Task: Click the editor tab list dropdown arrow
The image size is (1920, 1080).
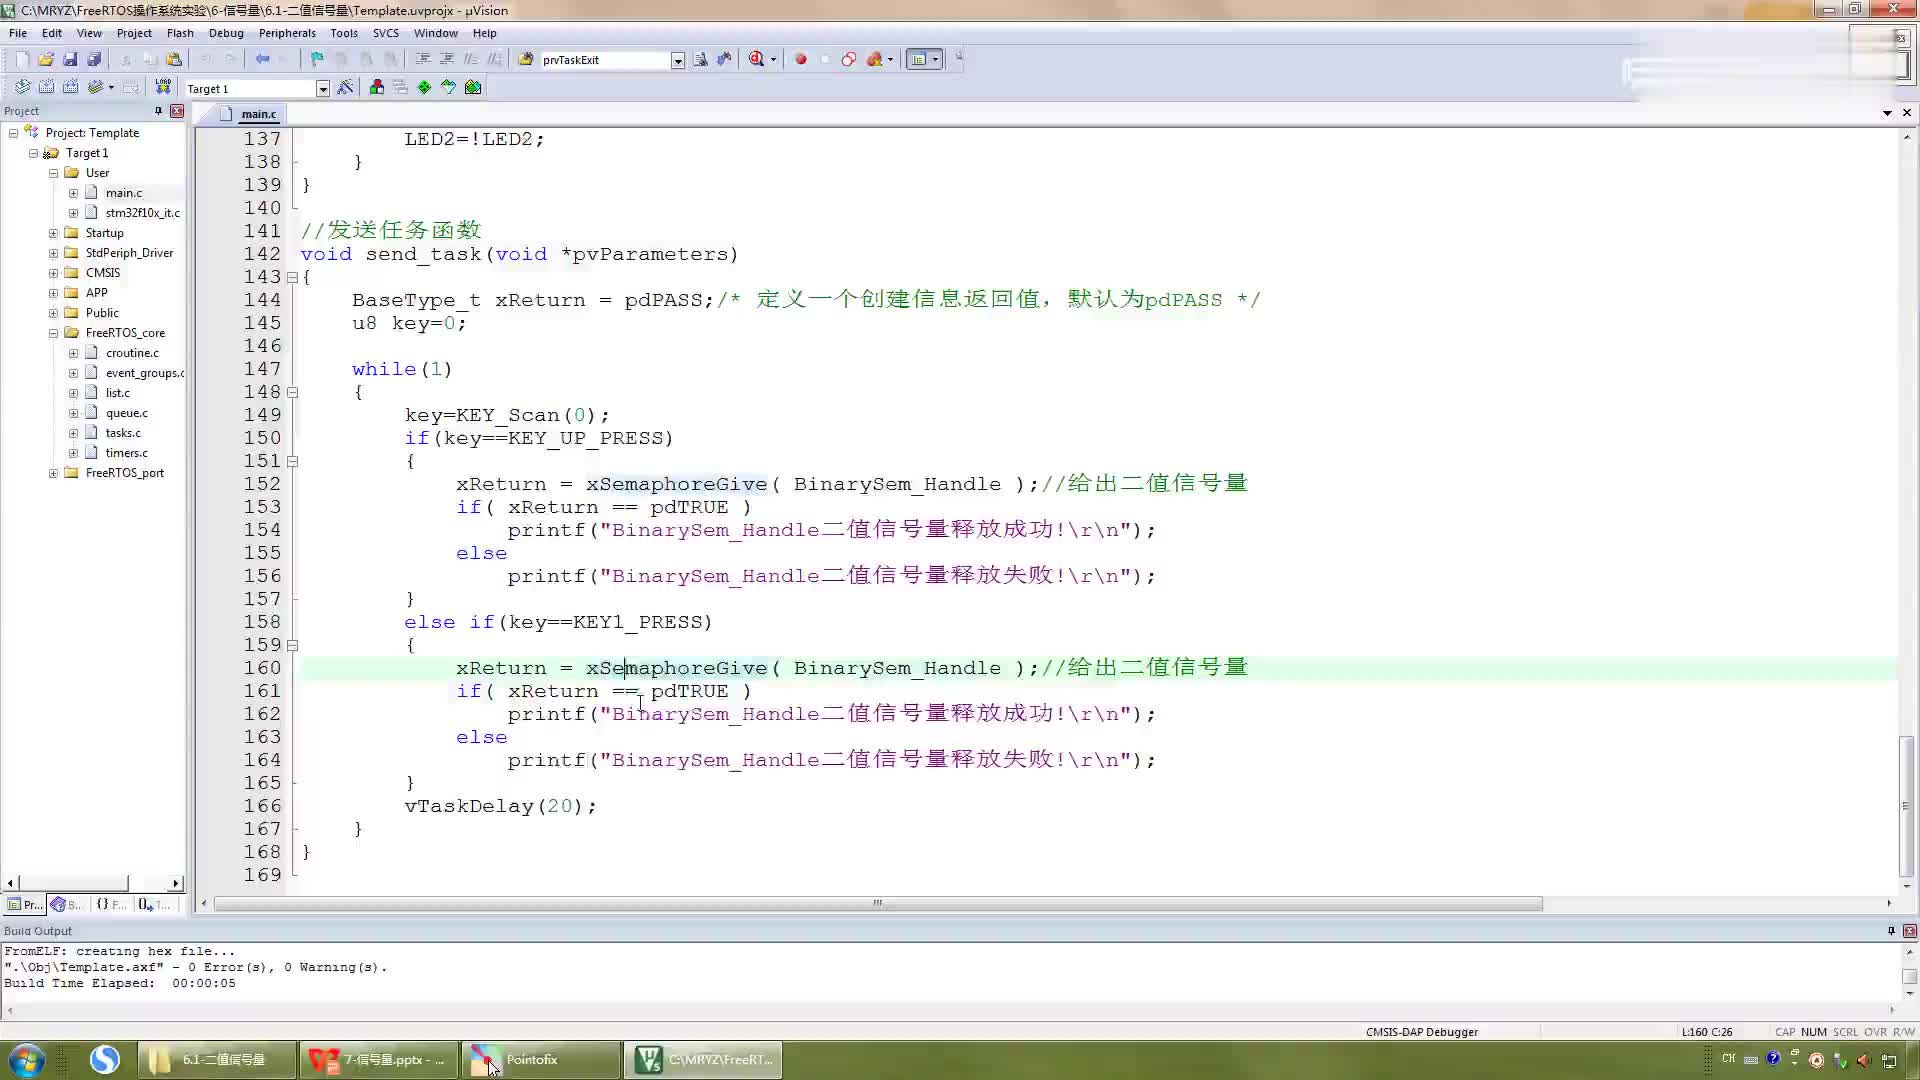Action: (1887, 113)
